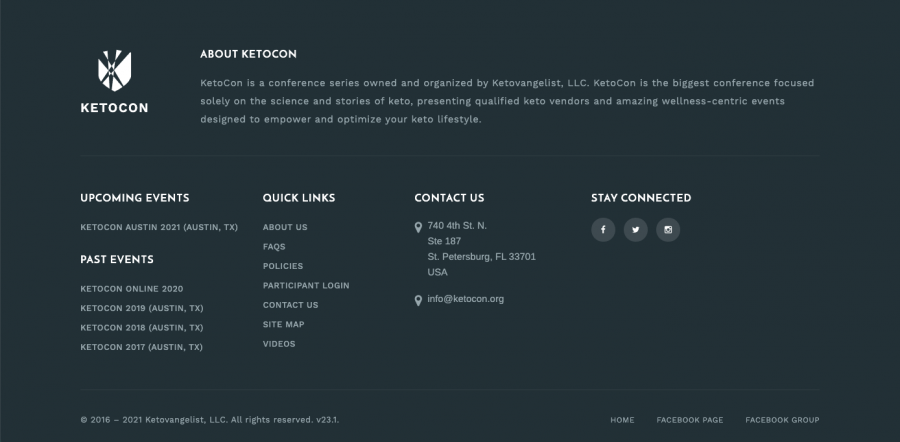Open KetoCon Austin 2021 event link

point(159,227)
